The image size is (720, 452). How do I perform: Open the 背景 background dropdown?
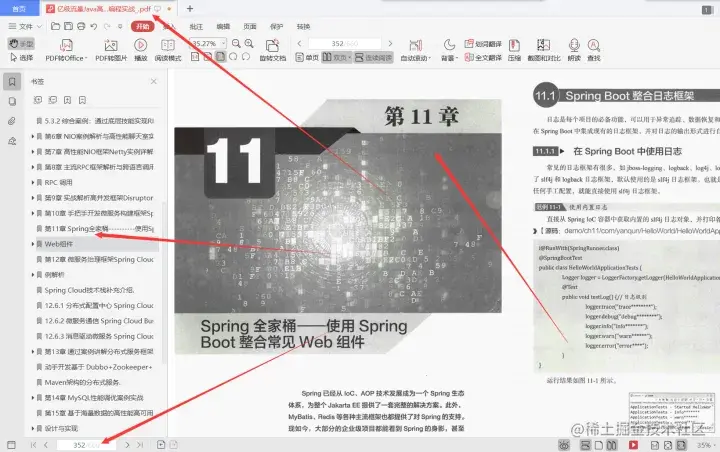(449, 51)
